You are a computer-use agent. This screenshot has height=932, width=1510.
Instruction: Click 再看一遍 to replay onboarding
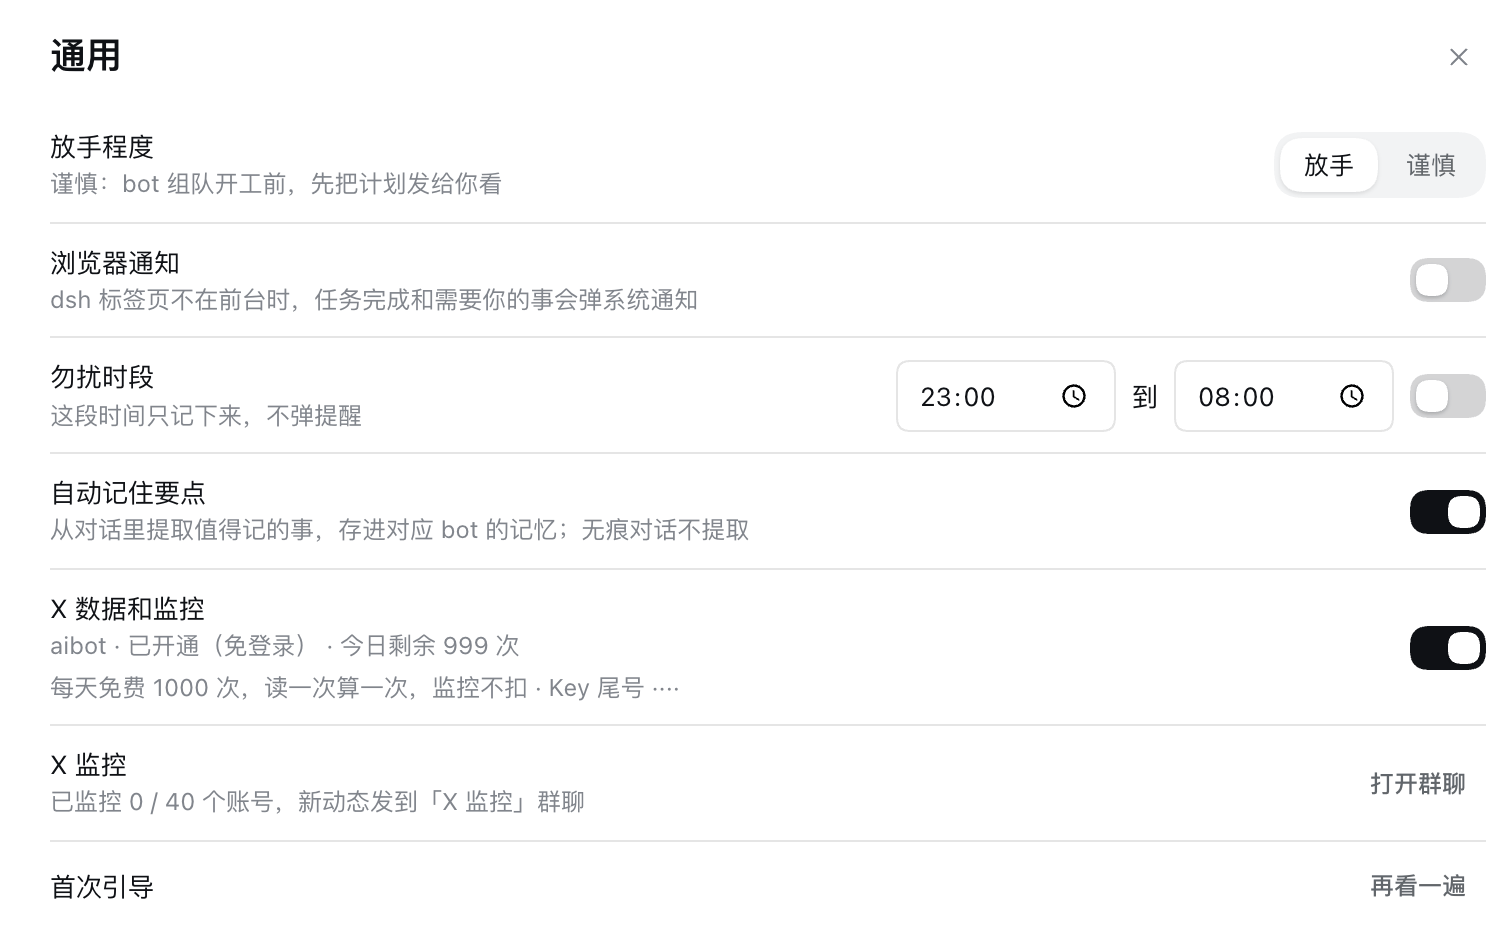coord(1417,886)
